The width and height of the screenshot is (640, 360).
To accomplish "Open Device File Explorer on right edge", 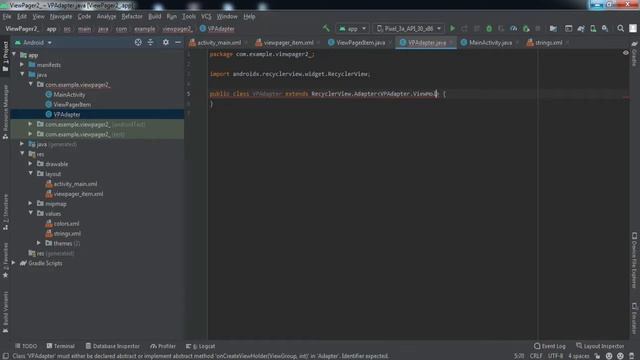I will click(634, 260).
